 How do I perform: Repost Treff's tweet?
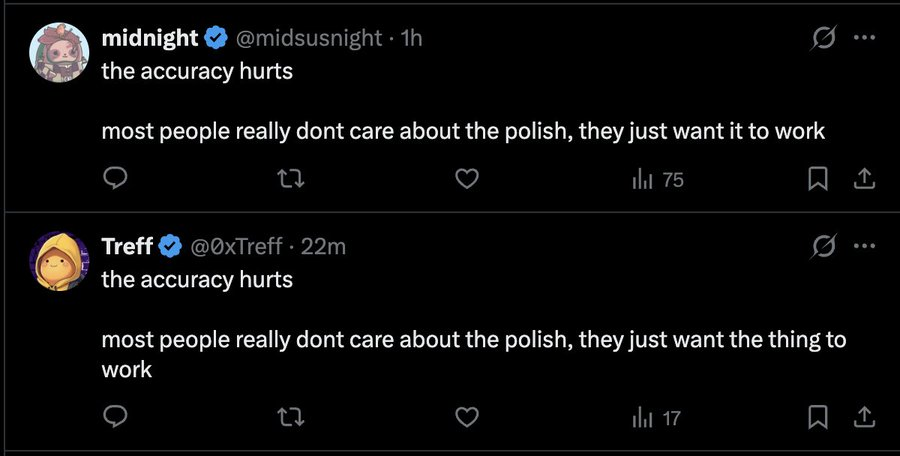click(x=291, y=417)
